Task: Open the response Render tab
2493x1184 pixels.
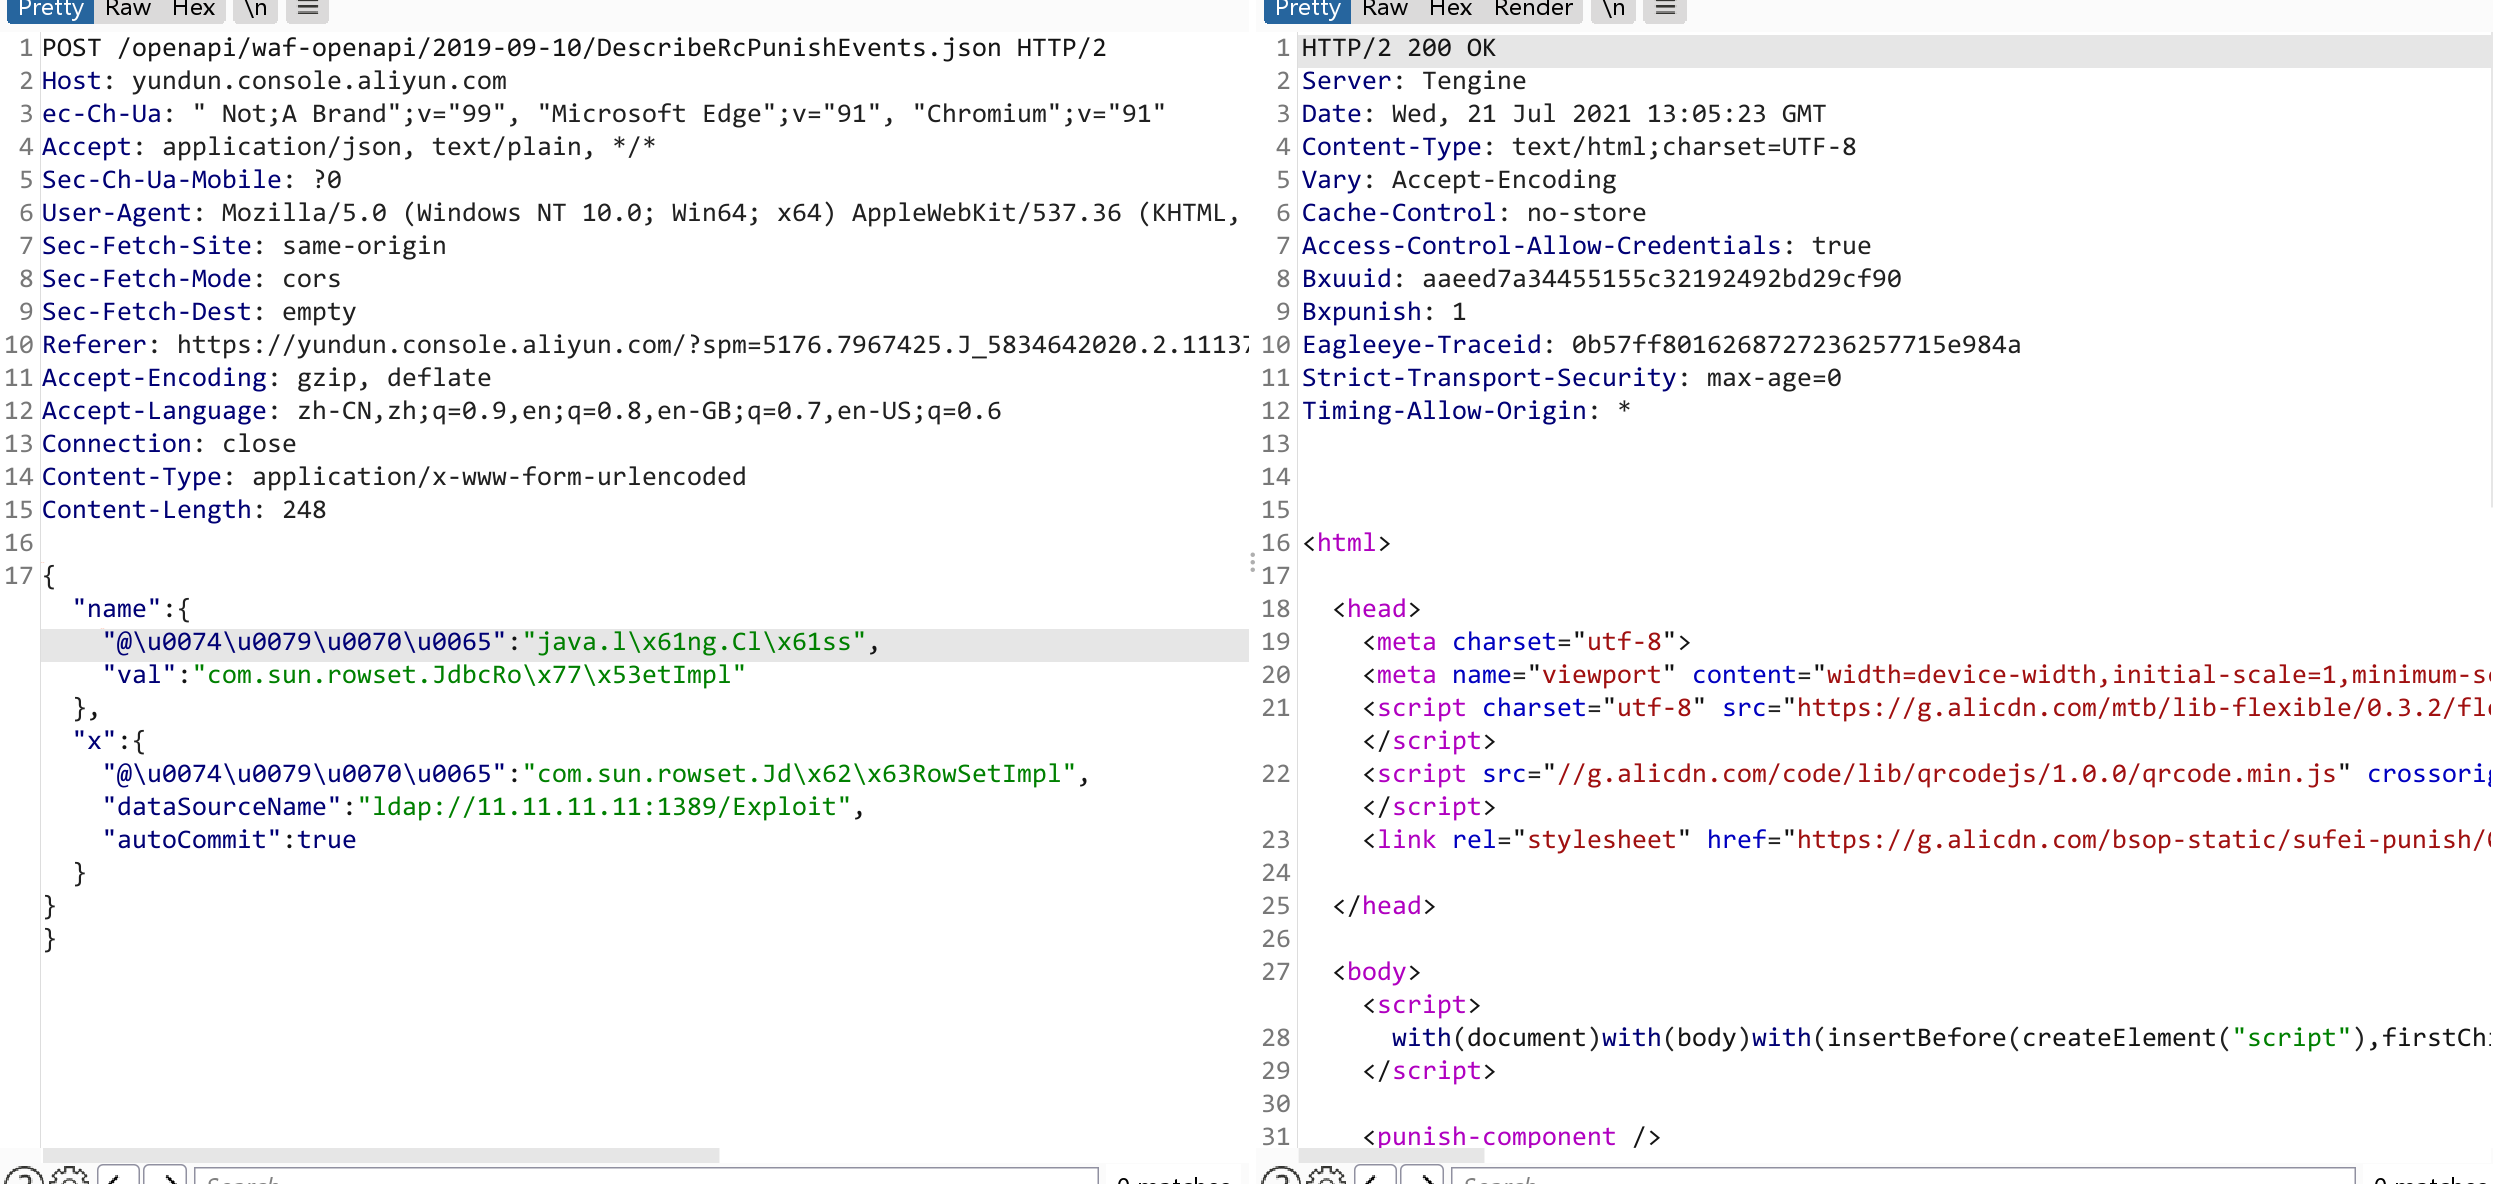Action: 1533,9
